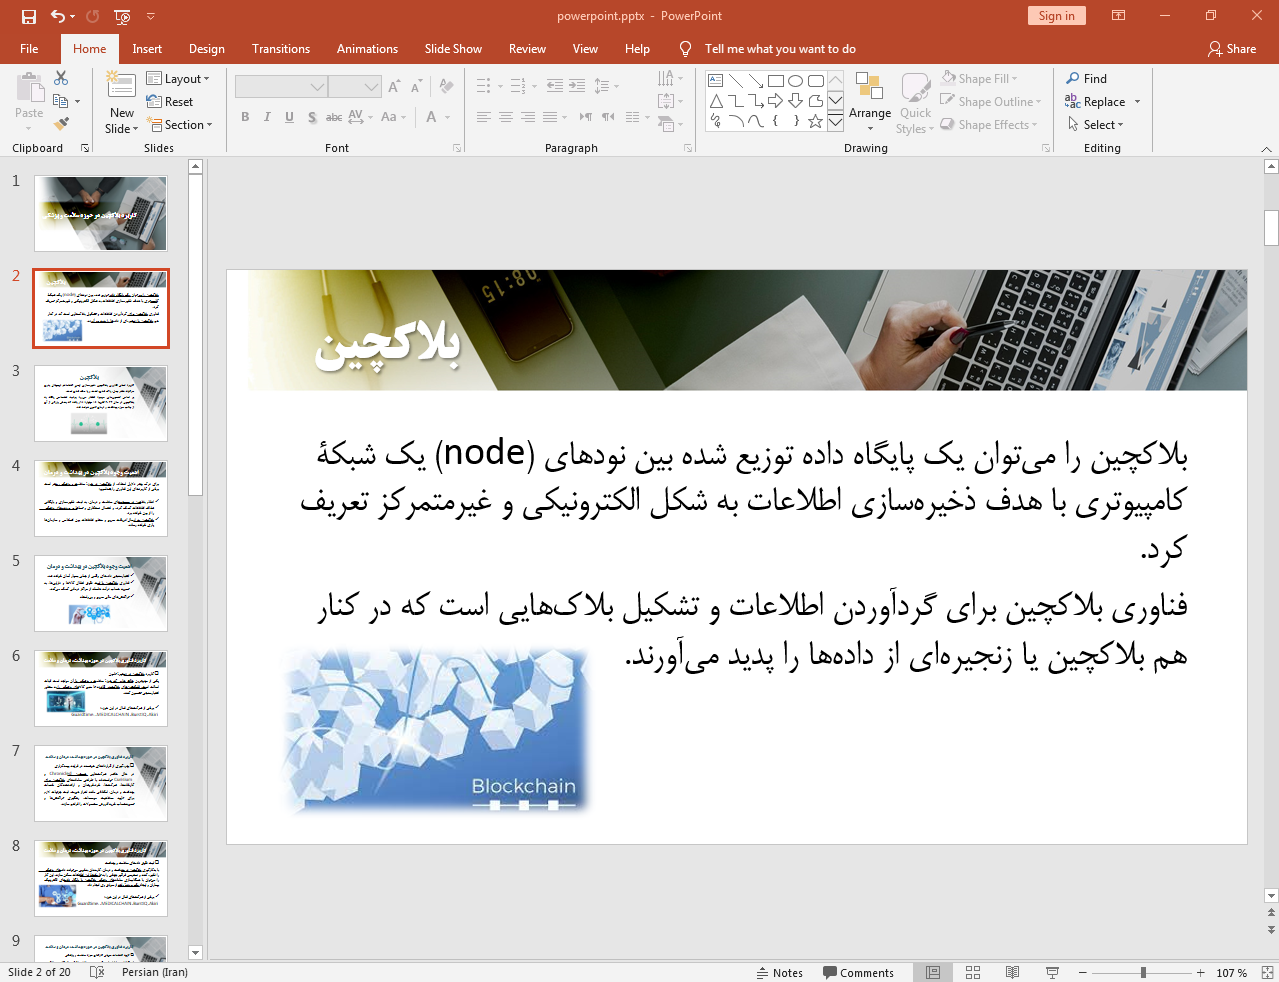Click the Comments button in status bar
The height and width of the screenshot is (982, 1279).
point(858,972)
